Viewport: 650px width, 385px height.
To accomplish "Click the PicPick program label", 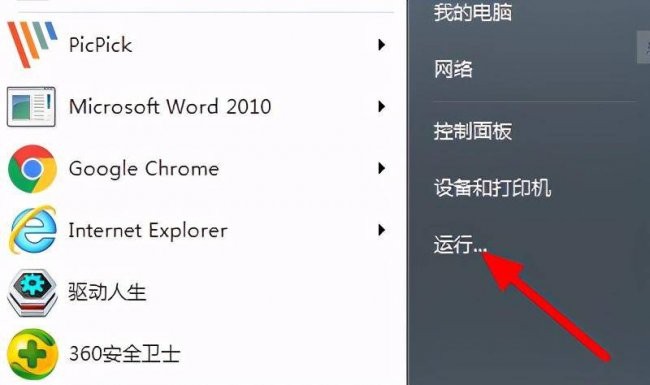I will tap(100, 44).
